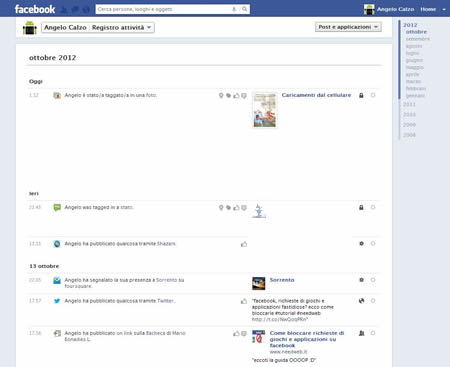The height and width of the screenshot is (367, 450).
Task: Jump to 2011 in the timeline sidebar
Action: (409, 104)
